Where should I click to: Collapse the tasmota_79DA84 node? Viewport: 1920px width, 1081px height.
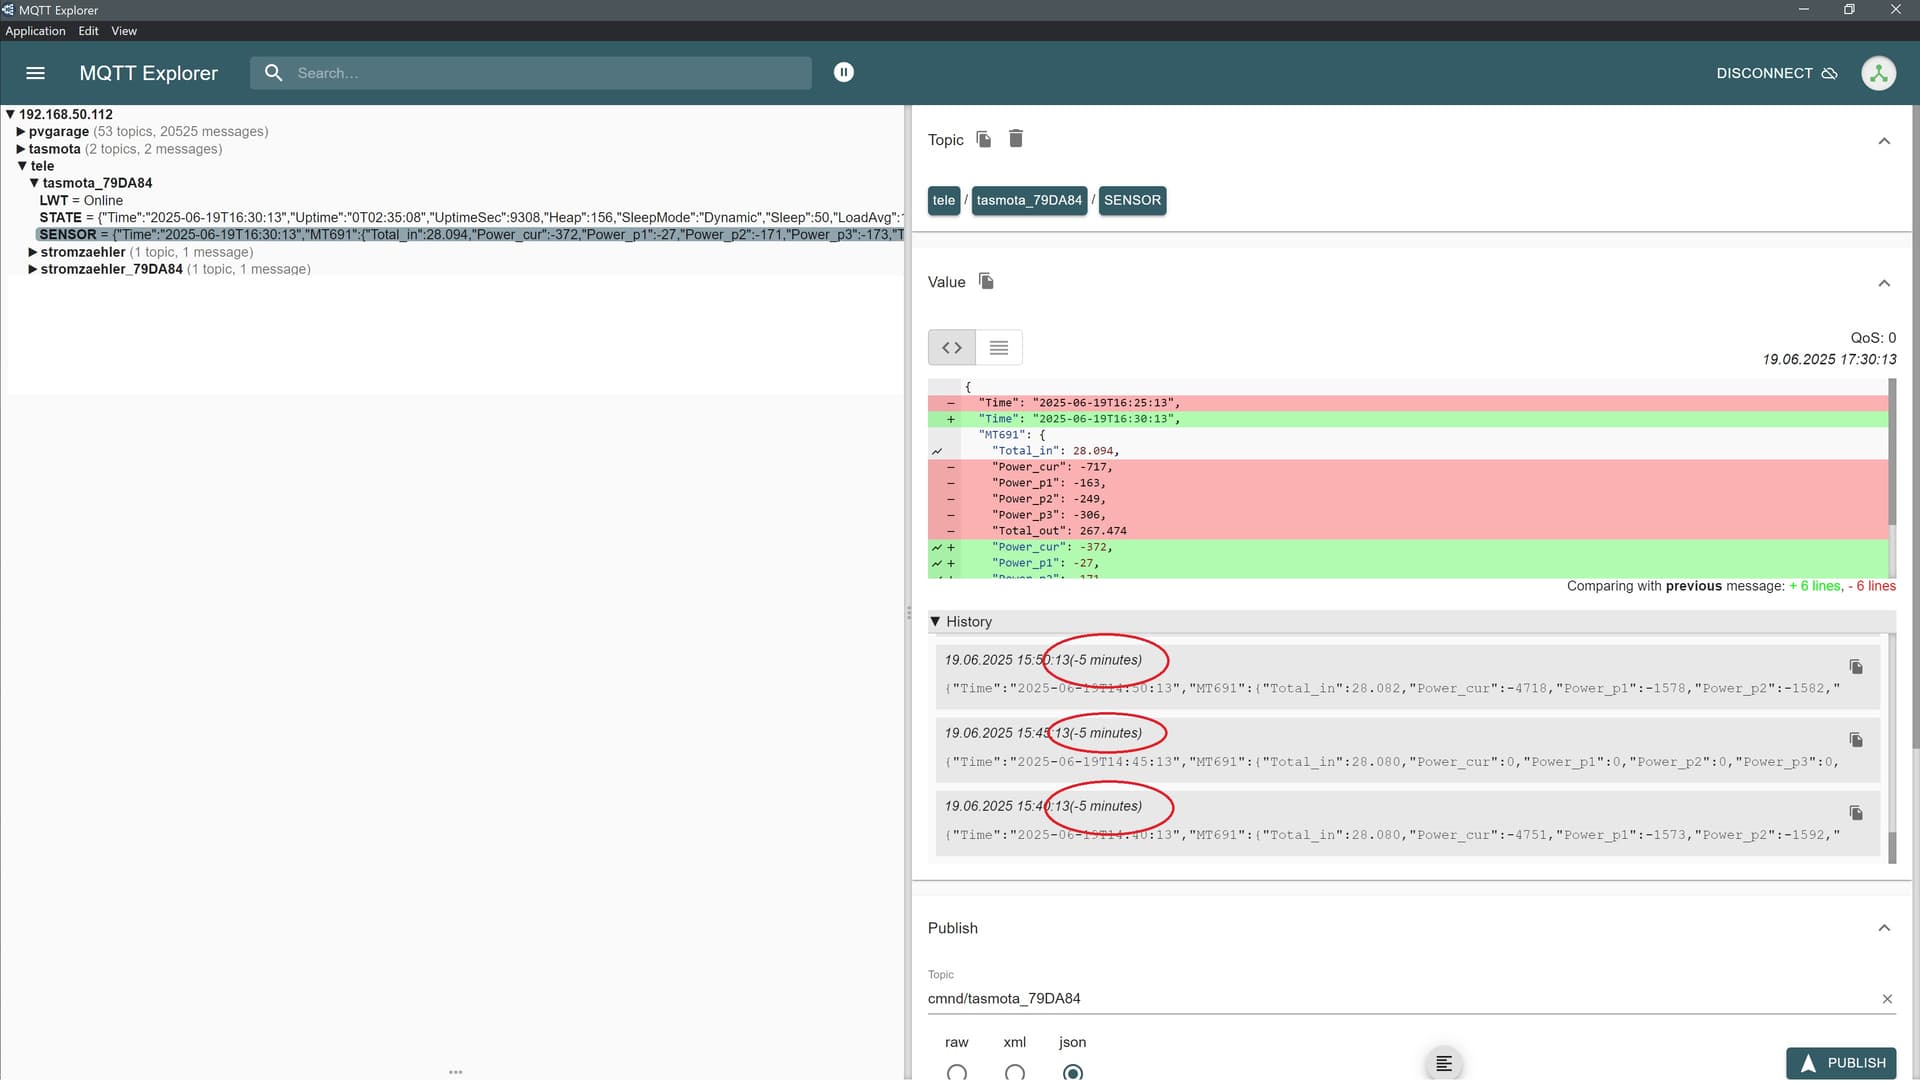click(x=34, y=183)
